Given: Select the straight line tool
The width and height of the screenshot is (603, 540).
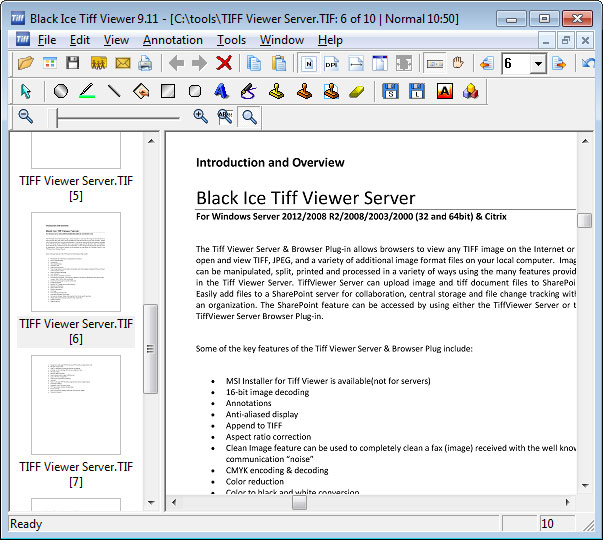Looking at the screenshot, I should [114, 91].
